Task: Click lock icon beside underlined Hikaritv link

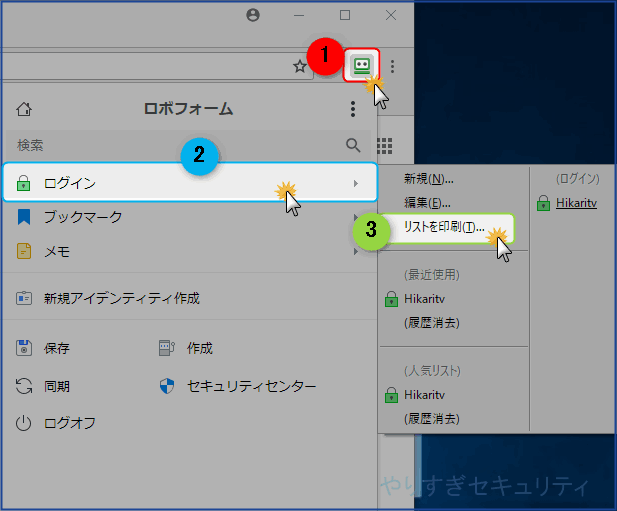Action: click(x=543, y=203)
